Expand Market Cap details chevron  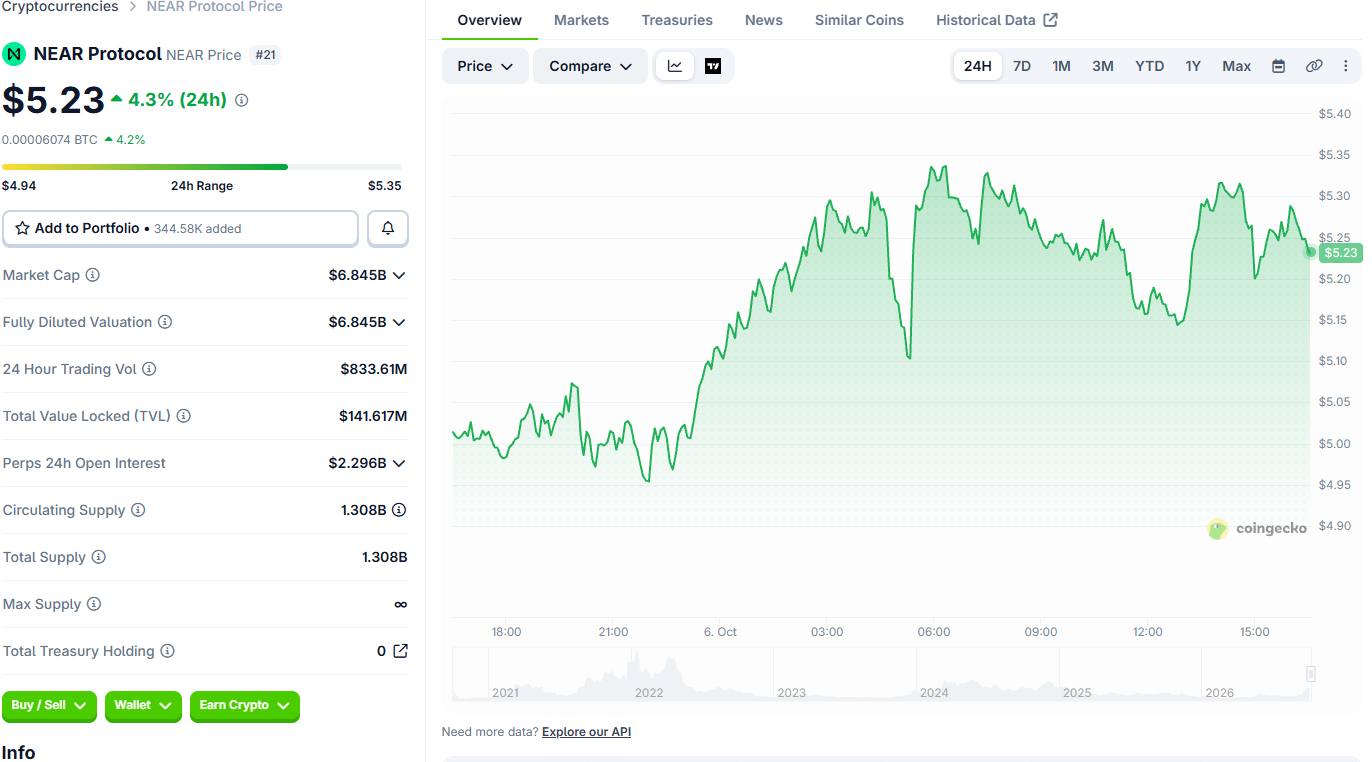(399, 275)
